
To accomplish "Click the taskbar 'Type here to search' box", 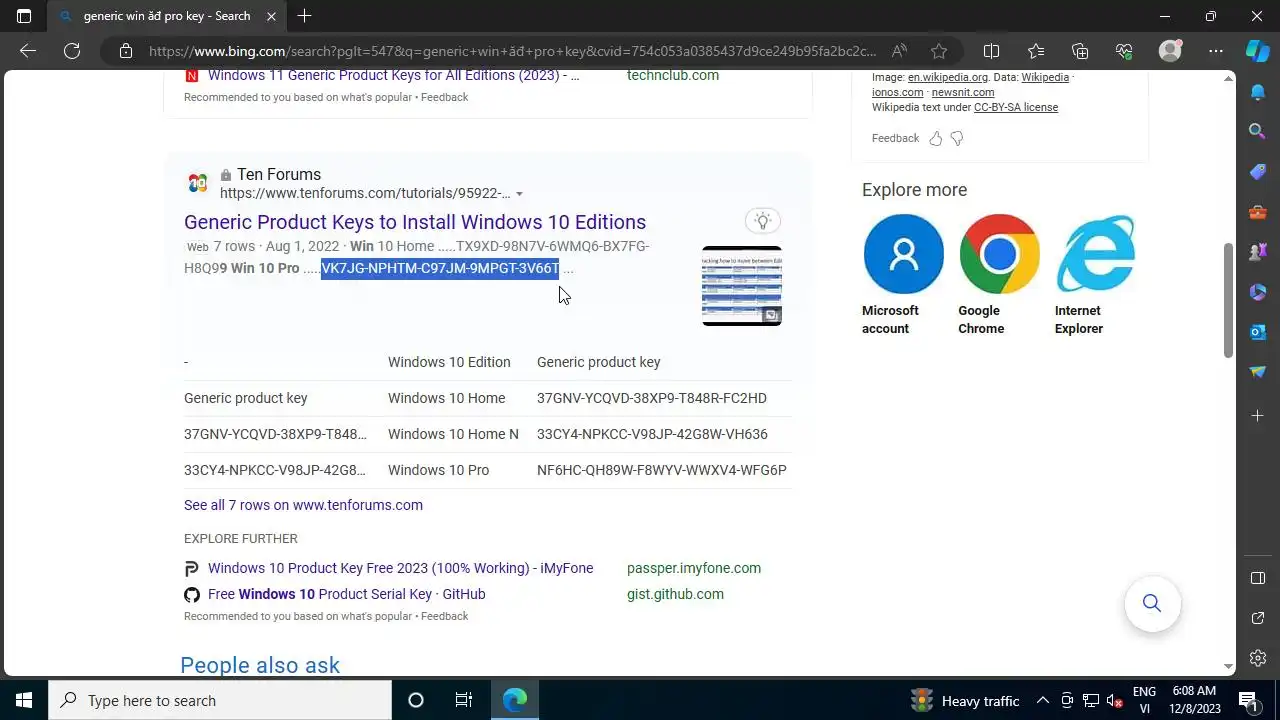I will tap(220, 700).
